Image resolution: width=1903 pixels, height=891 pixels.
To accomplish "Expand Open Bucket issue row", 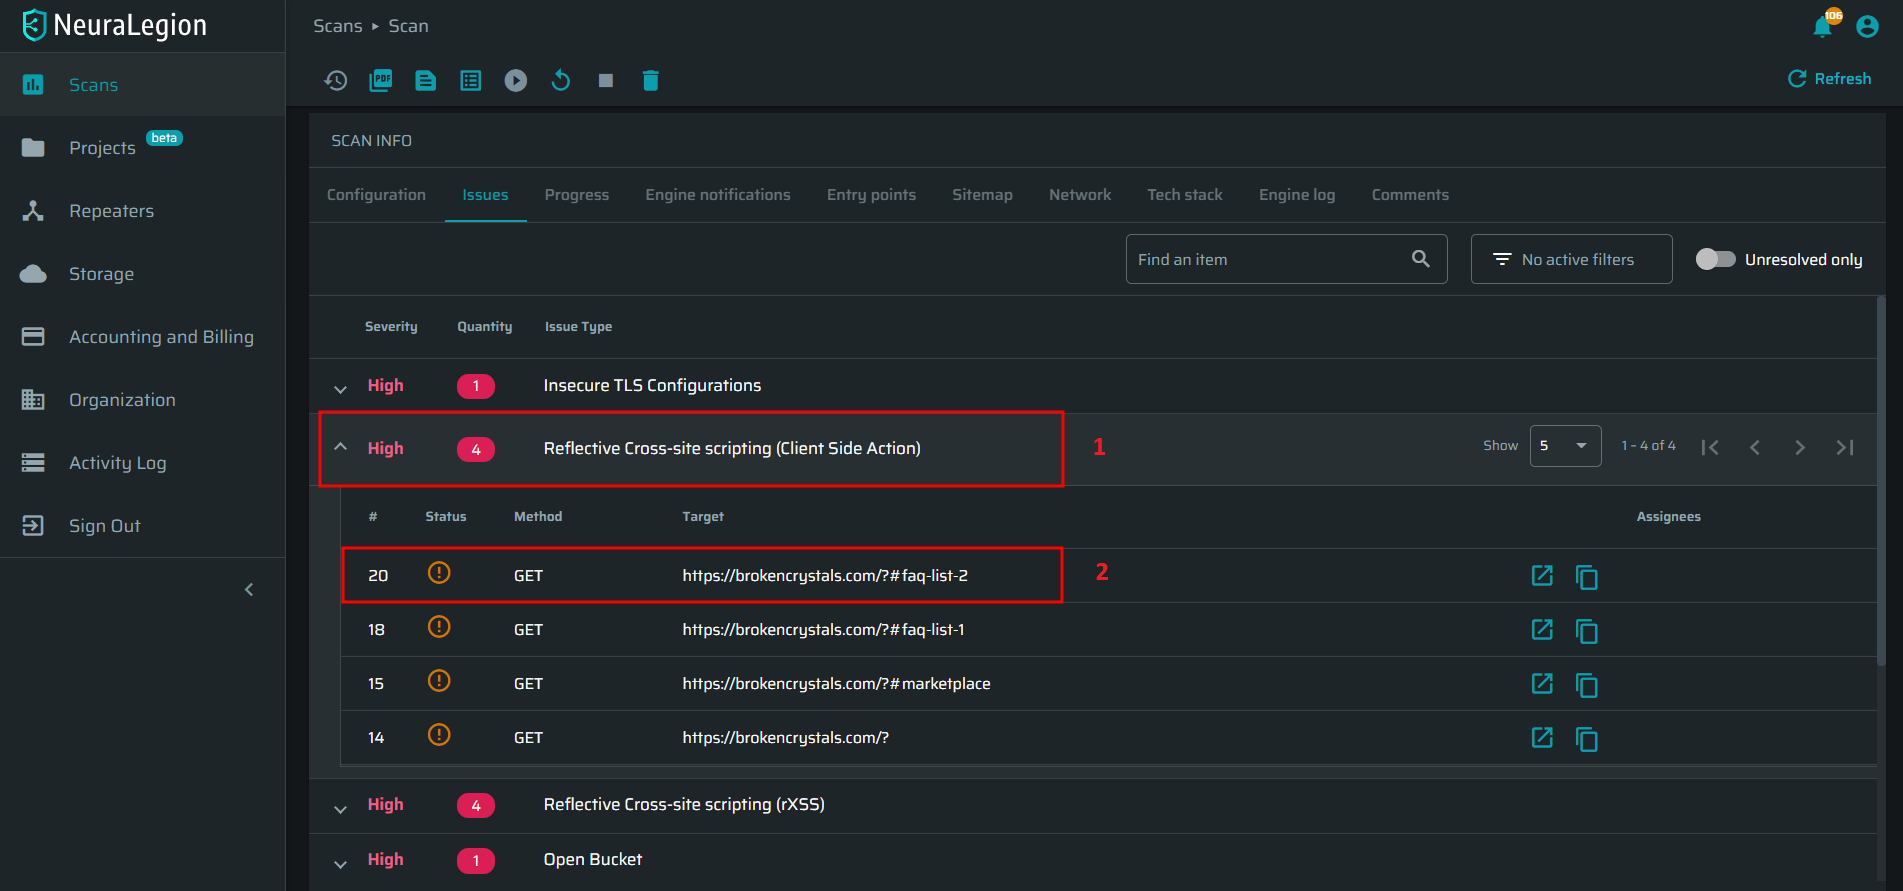I will 341,863.
